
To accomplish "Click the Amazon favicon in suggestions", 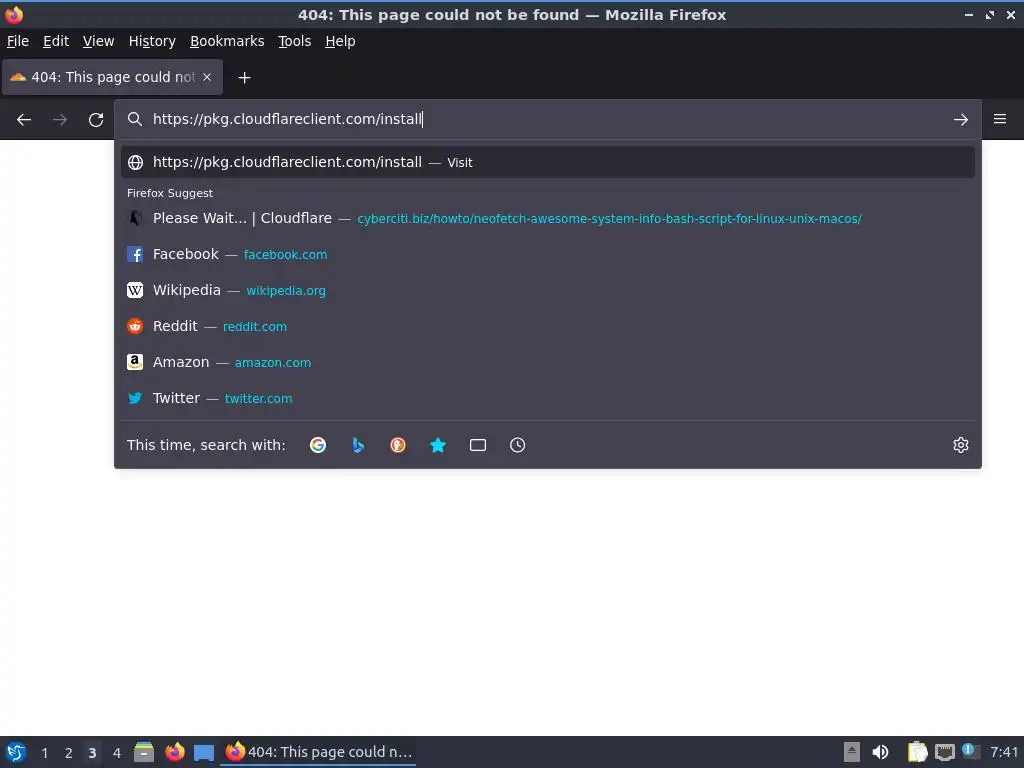I will [135, 362].
